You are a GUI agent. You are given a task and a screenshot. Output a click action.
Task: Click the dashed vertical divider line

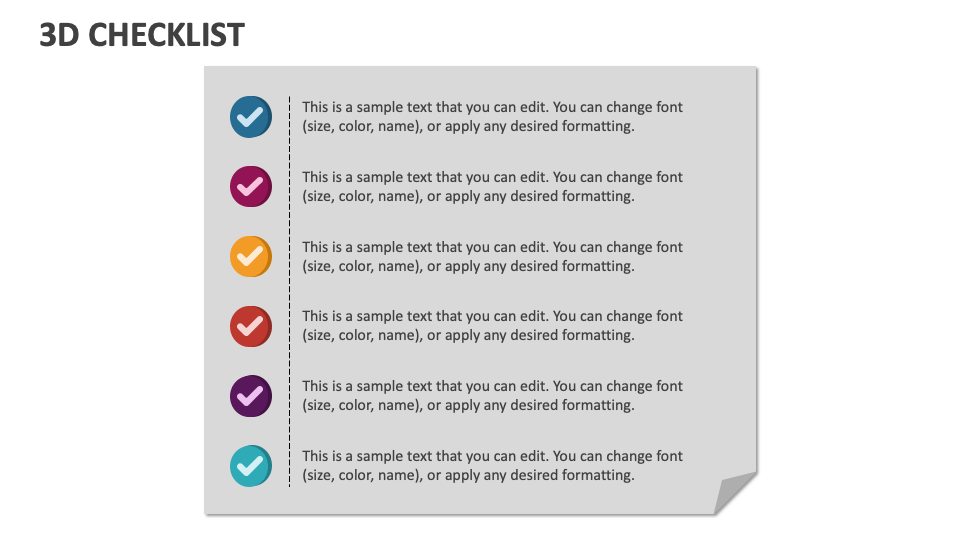point(290,291)
